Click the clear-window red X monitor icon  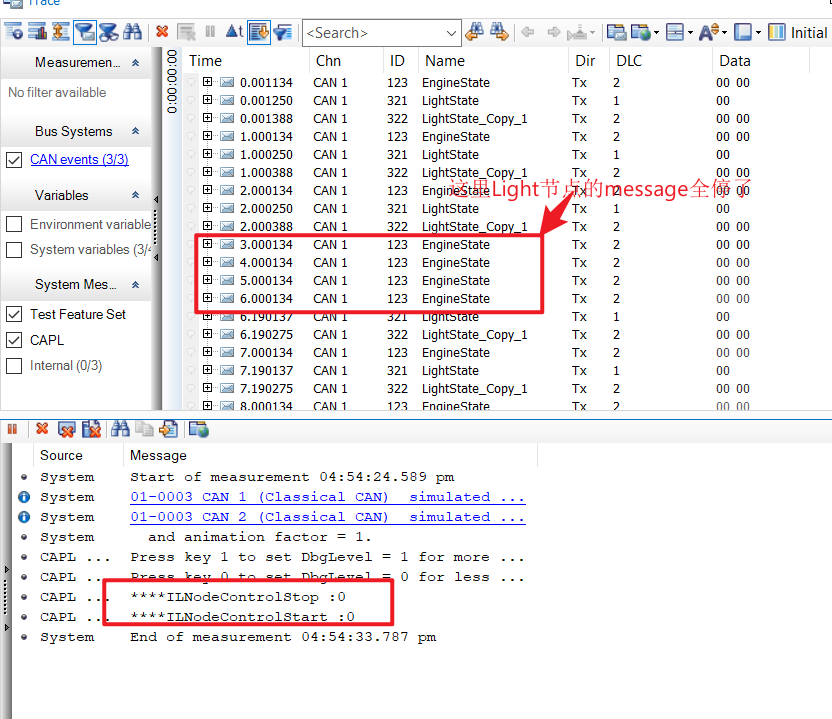66,429
